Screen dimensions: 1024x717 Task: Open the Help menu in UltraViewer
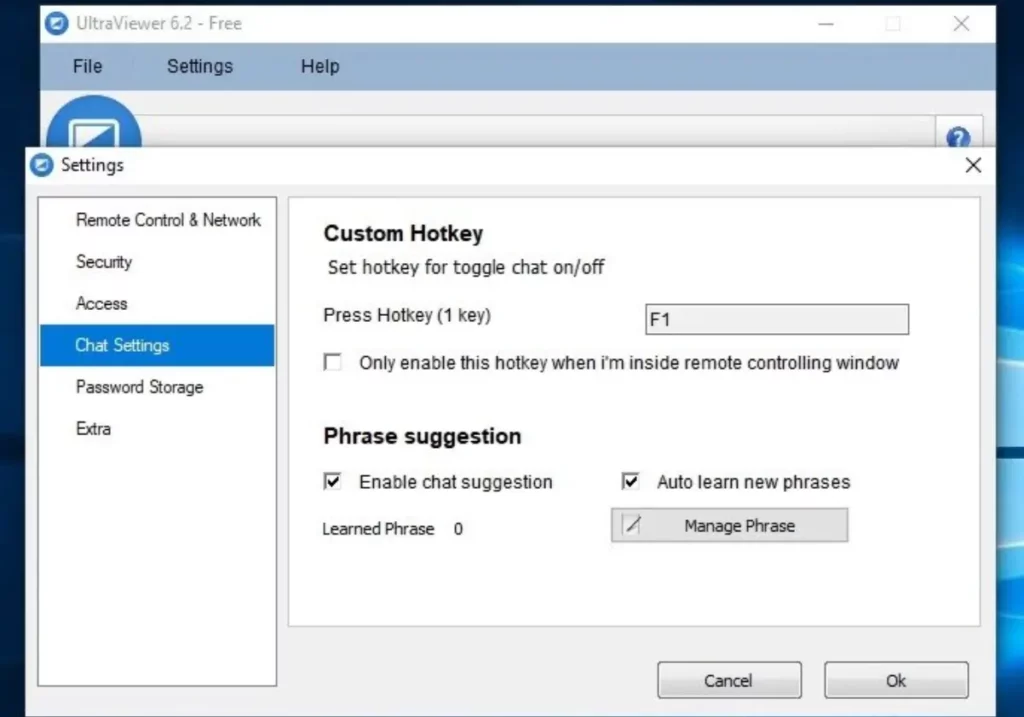coord(320,66)
